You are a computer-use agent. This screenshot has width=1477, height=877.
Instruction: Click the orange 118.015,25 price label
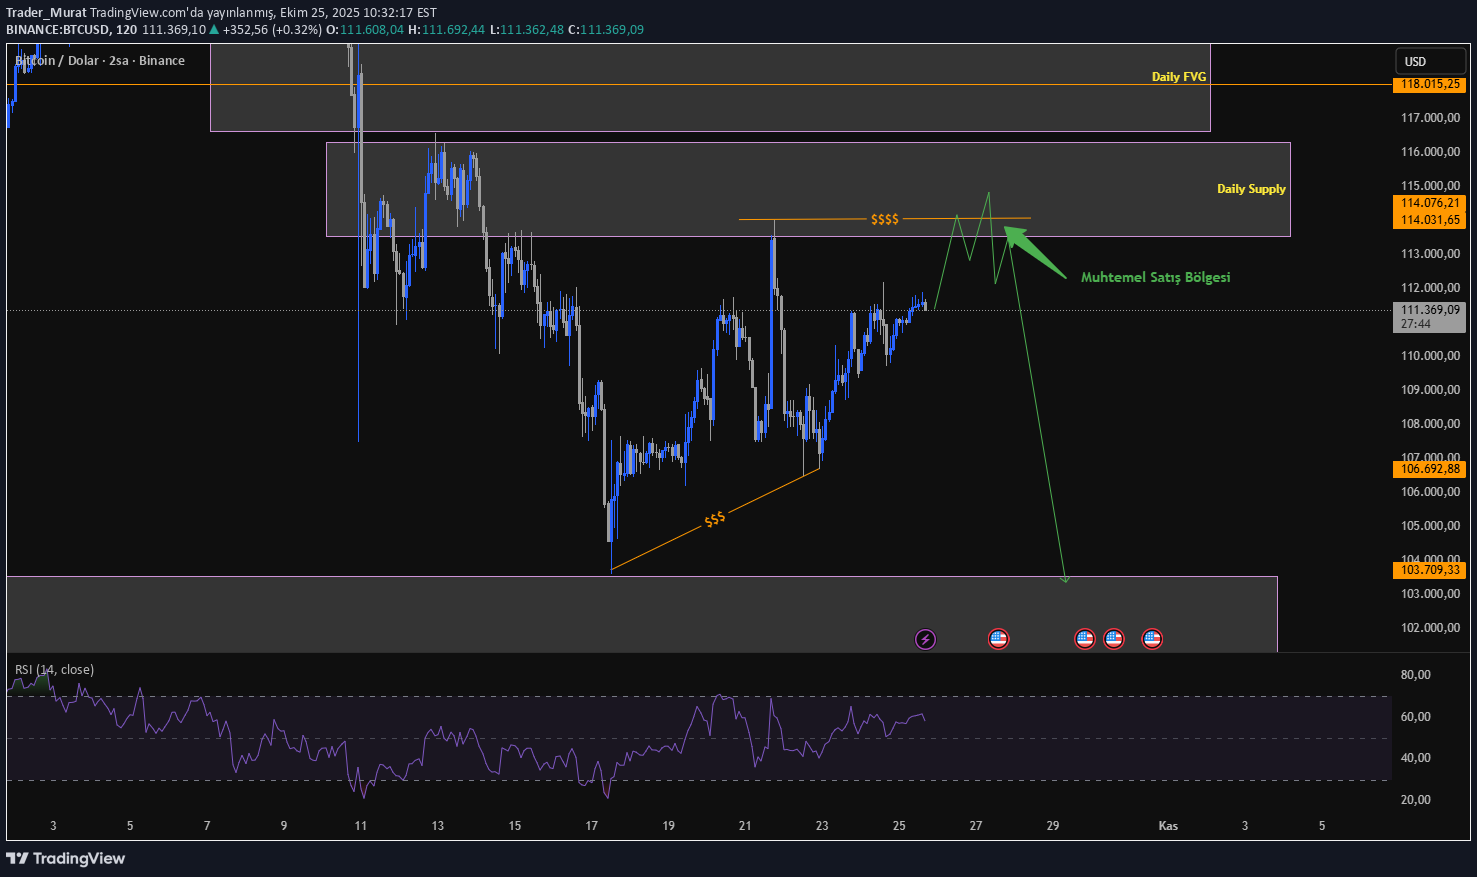pos(1429,85)
